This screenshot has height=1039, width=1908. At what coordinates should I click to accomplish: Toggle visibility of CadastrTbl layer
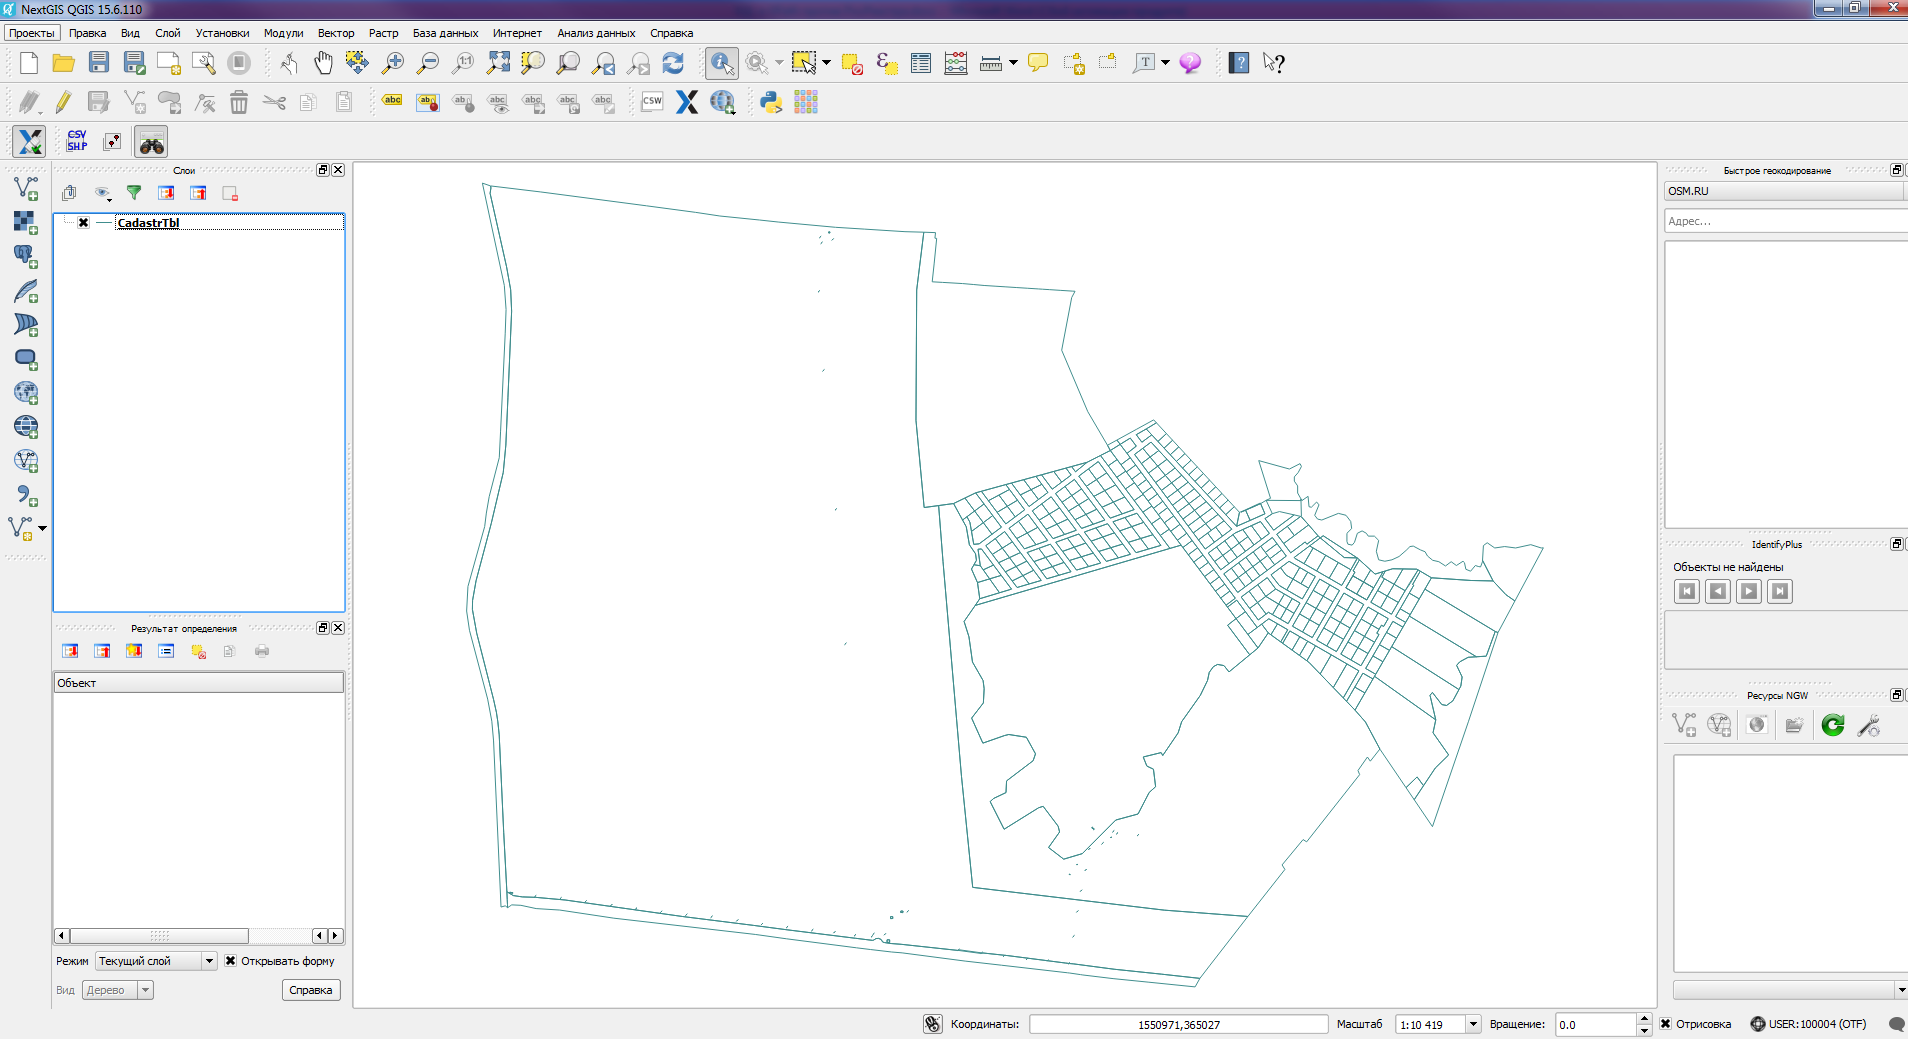point(84,223)
